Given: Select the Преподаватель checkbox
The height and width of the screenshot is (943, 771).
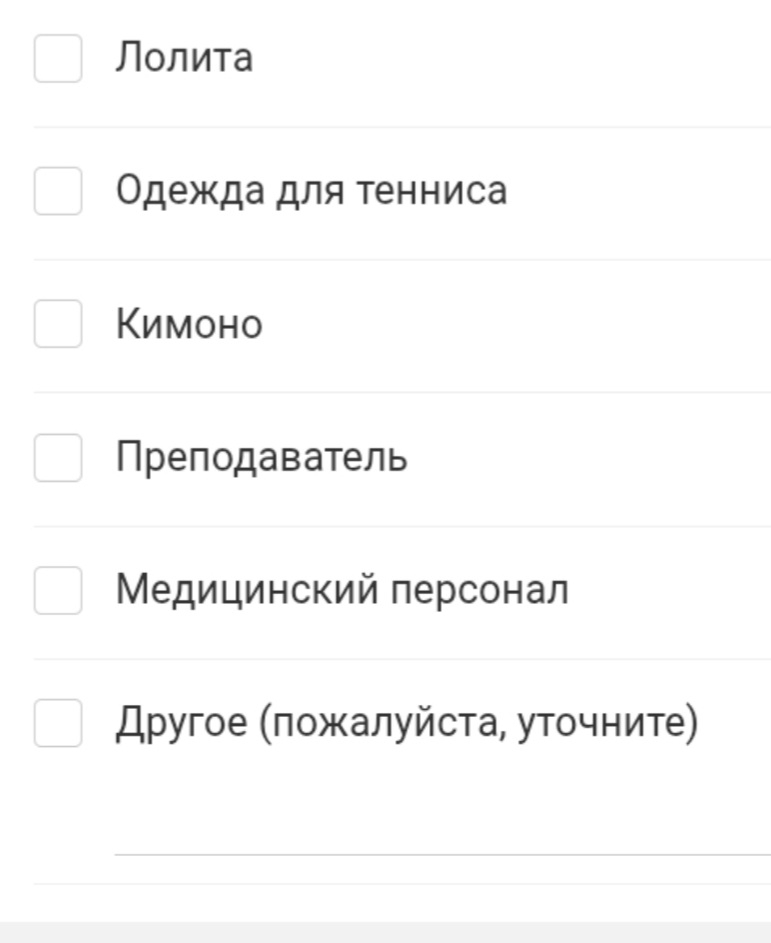Looking at the screenshot, I should point(58,457).
